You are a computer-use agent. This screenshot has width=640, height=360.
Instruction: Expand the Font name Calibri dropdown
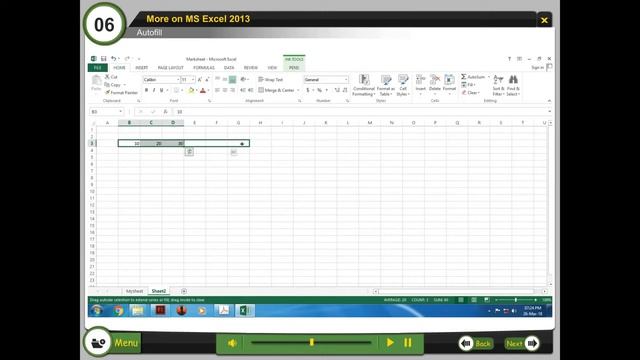pos(178,80)
